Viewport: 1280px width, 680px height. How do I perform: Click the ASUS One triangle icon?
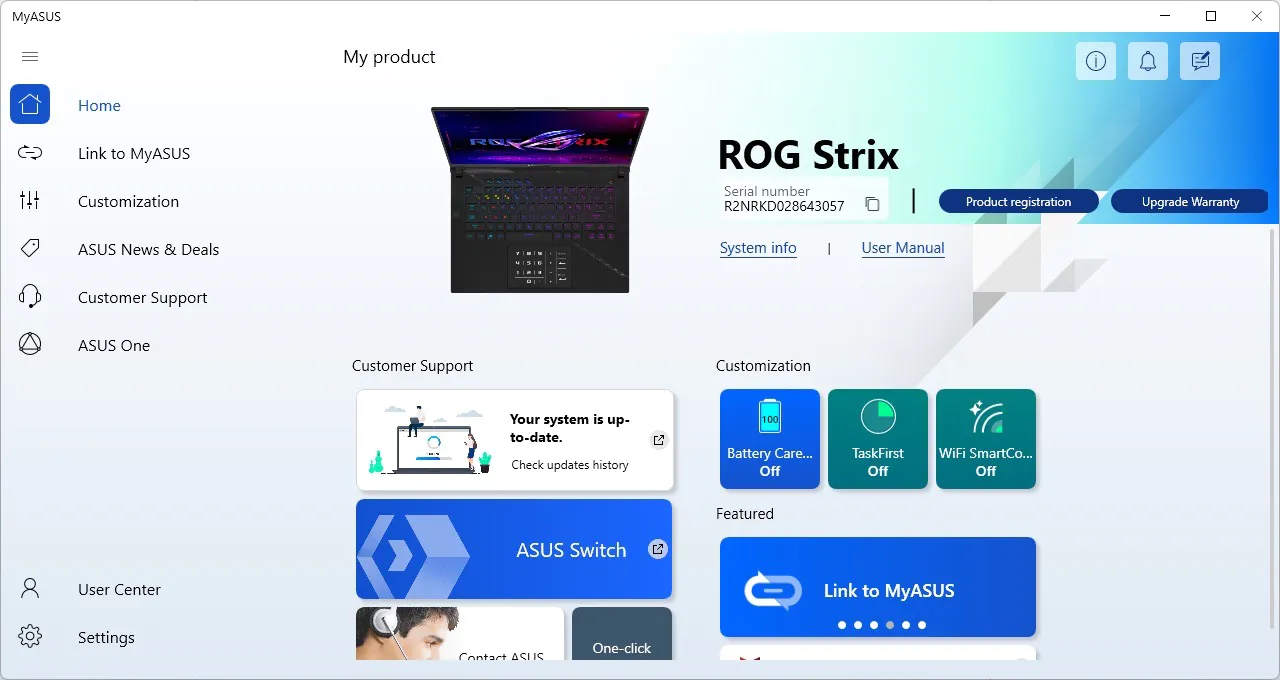point(30,344)
